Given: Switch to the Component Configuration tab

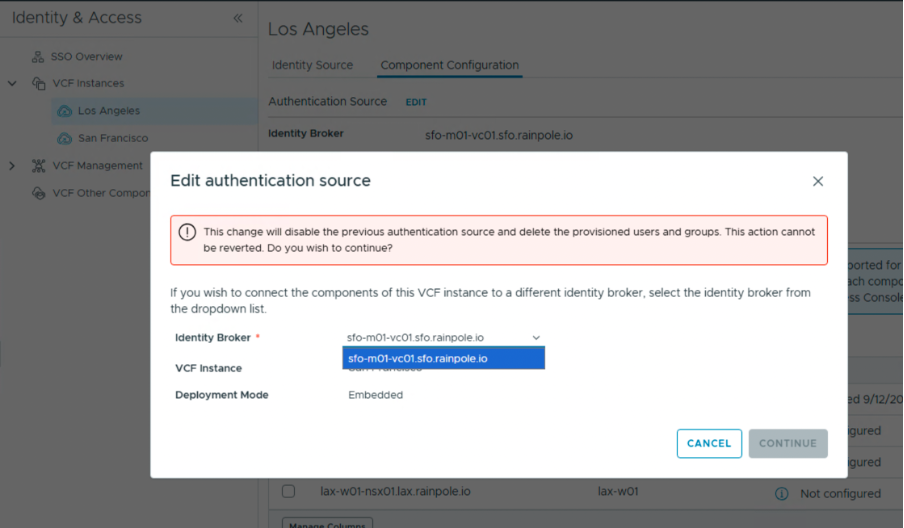Looking at the screenshot, I should [x=449, y=65].
